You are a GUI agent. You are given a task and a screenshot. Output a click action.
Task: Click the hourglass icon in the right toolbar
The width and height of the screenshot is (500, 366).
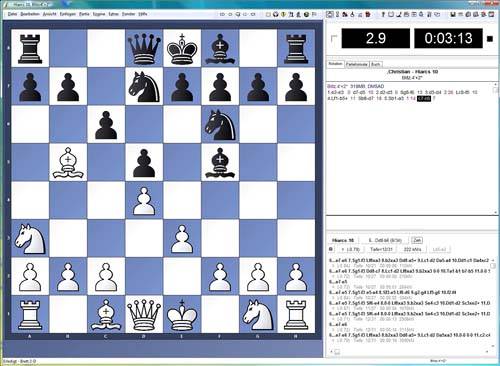coord(337,14)
